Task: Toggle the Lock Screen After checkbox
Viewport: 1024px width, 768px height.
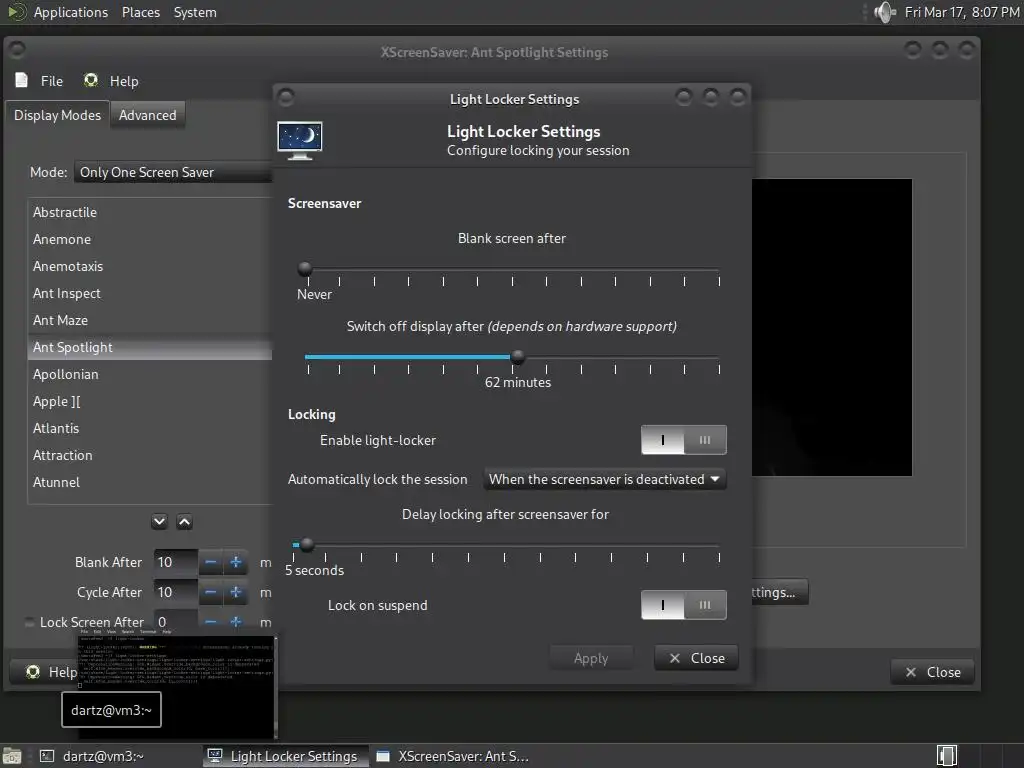Action: click(x=29, y=622)
